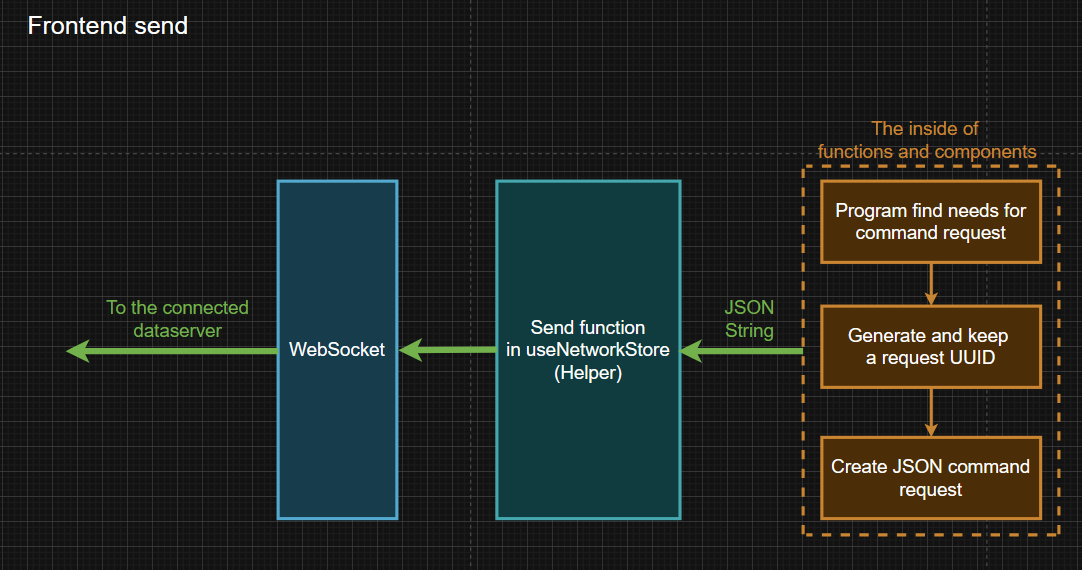Viewport: 1082px width, 570px height.
Task: Select the orange arrow below the "Program find needs" box
Action: click(x=931, y=284)
